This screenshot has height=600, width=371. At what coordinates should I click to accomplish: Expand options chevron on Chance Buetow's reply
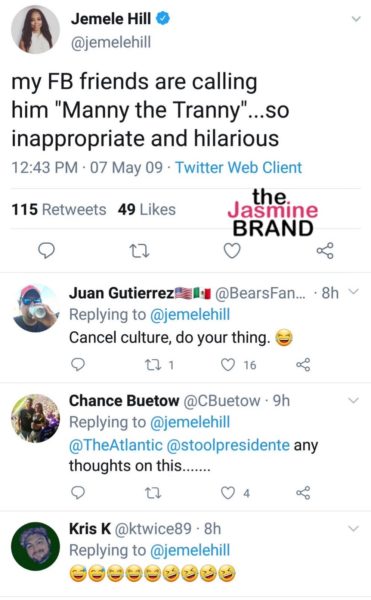pyautogui.click(x=354, y=401)
